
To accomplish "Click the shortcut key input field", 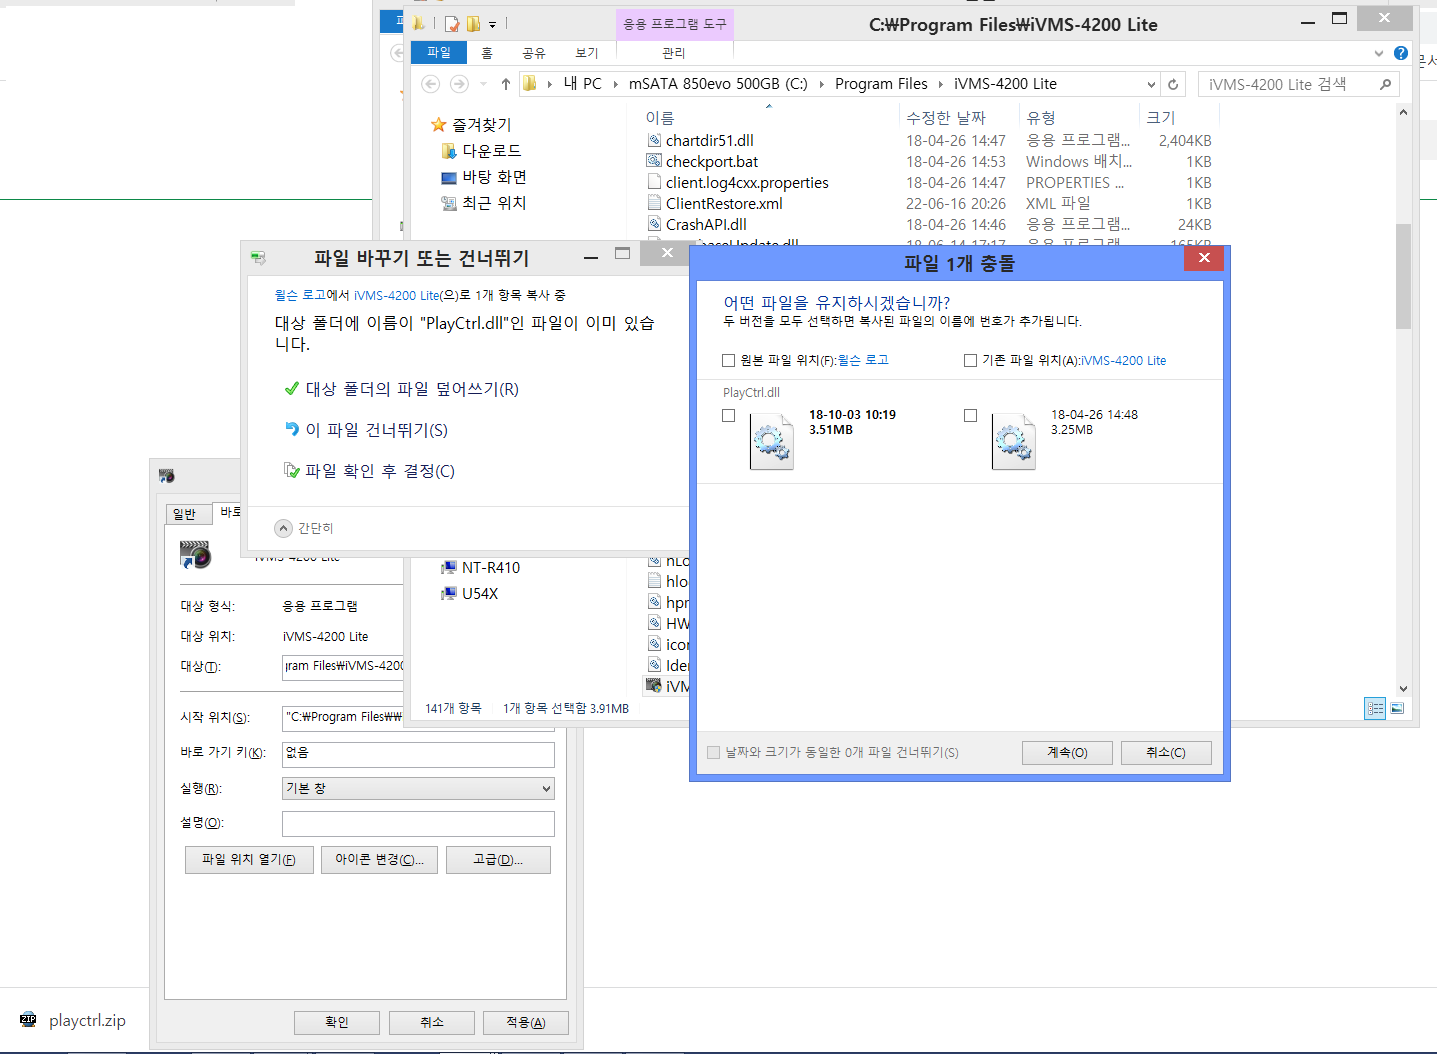I will tap(418, 754).
